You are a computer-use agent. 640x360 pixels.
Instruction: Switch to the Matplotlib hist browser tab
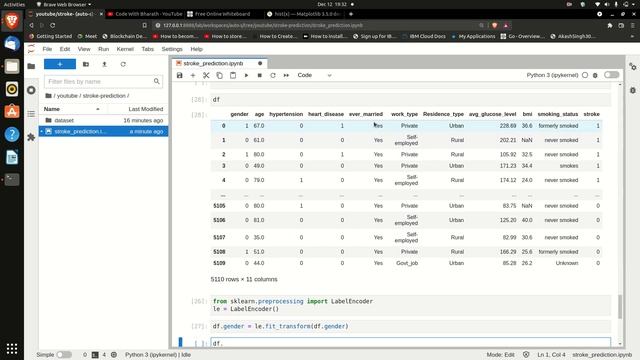(304, 14)
